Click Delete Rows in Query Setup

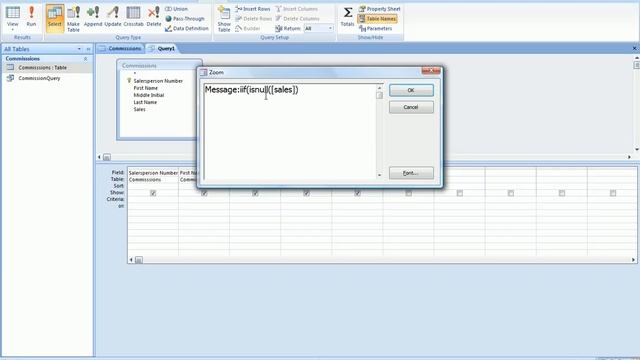click(253, 18)
